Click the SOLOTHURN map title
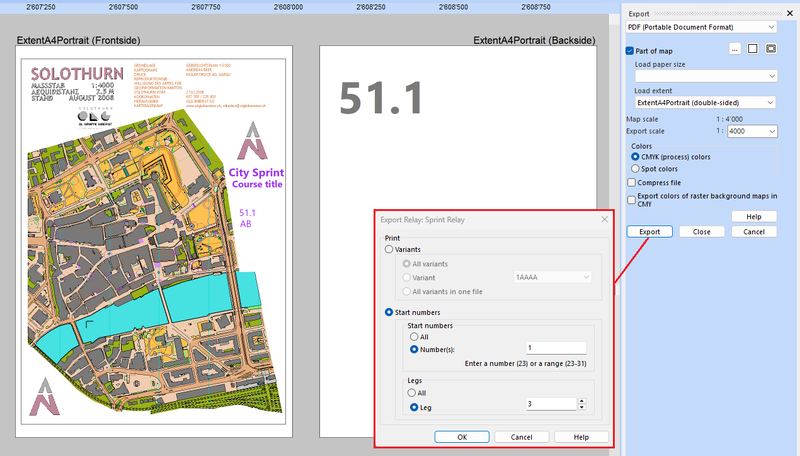800x456 pixels. [x=77, y=74]
